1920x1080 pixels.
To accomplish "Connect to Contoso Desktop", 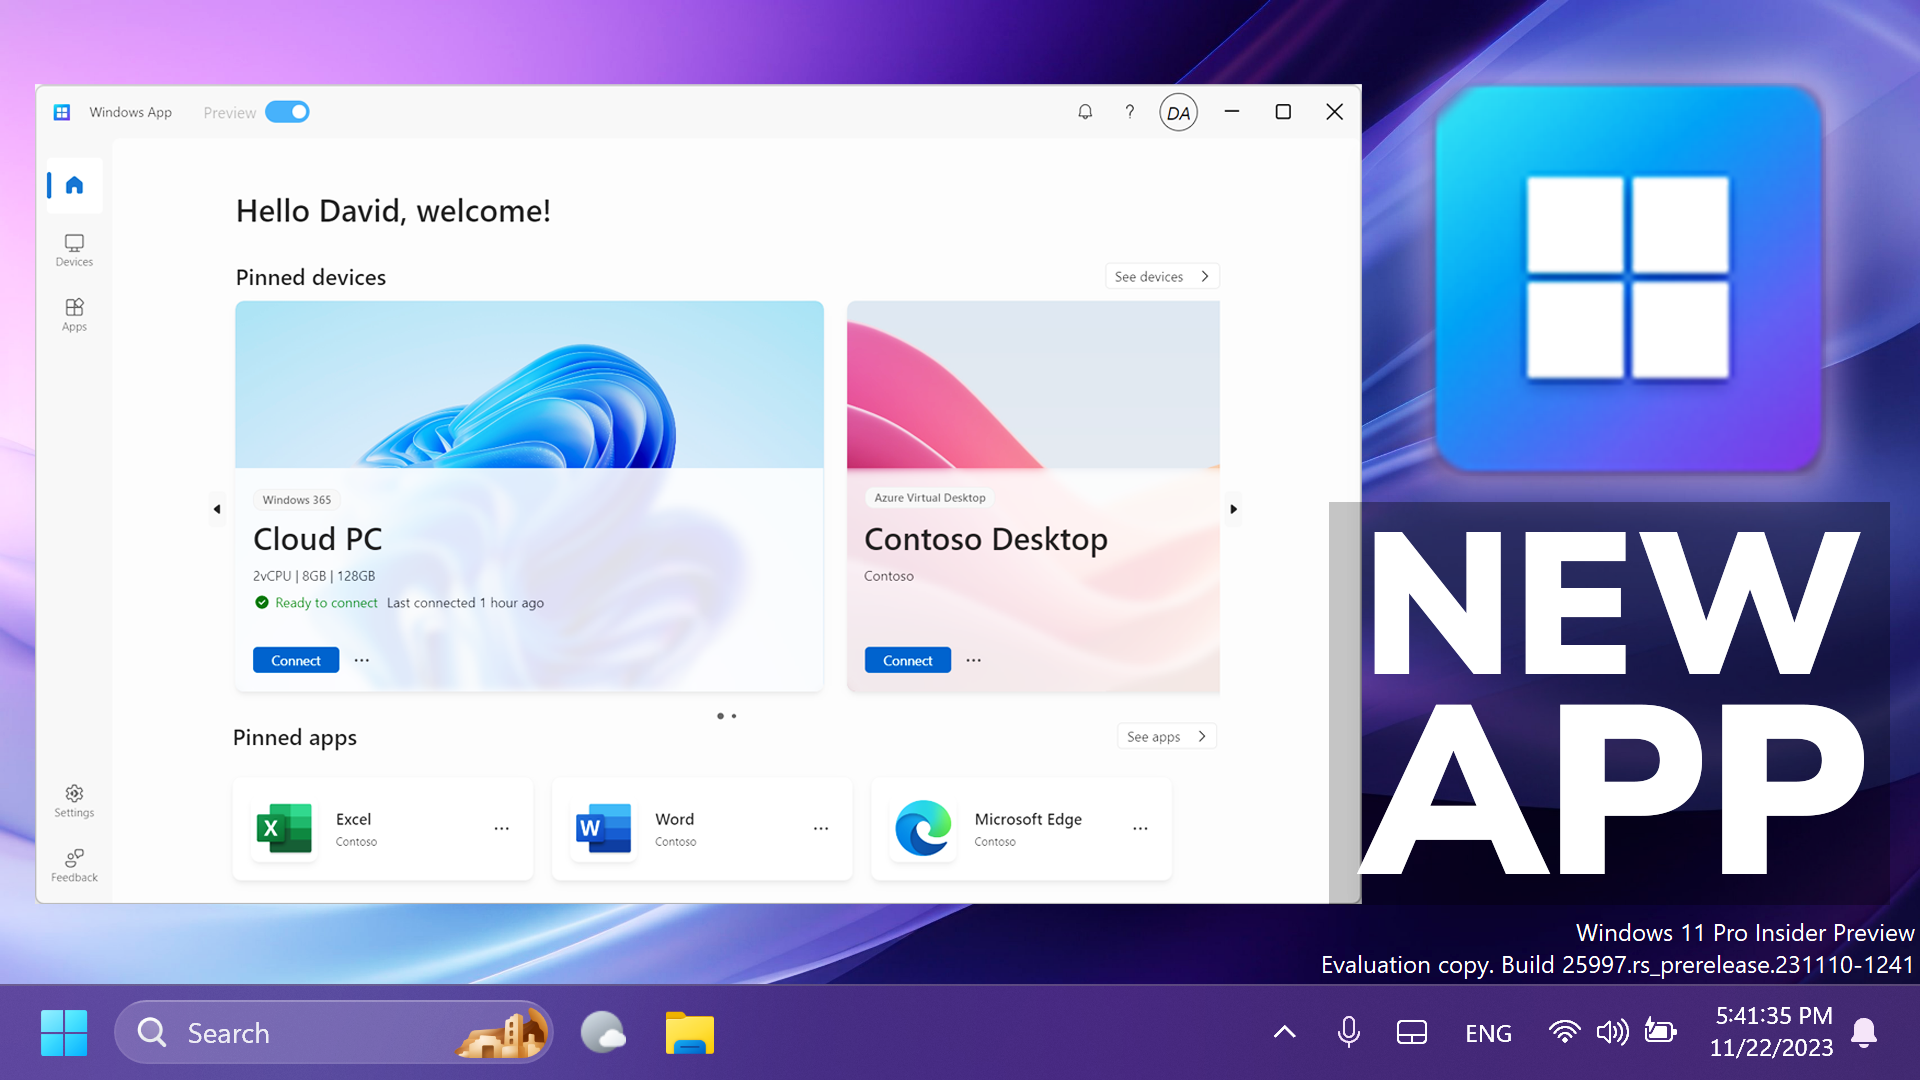I will [906, 660].
